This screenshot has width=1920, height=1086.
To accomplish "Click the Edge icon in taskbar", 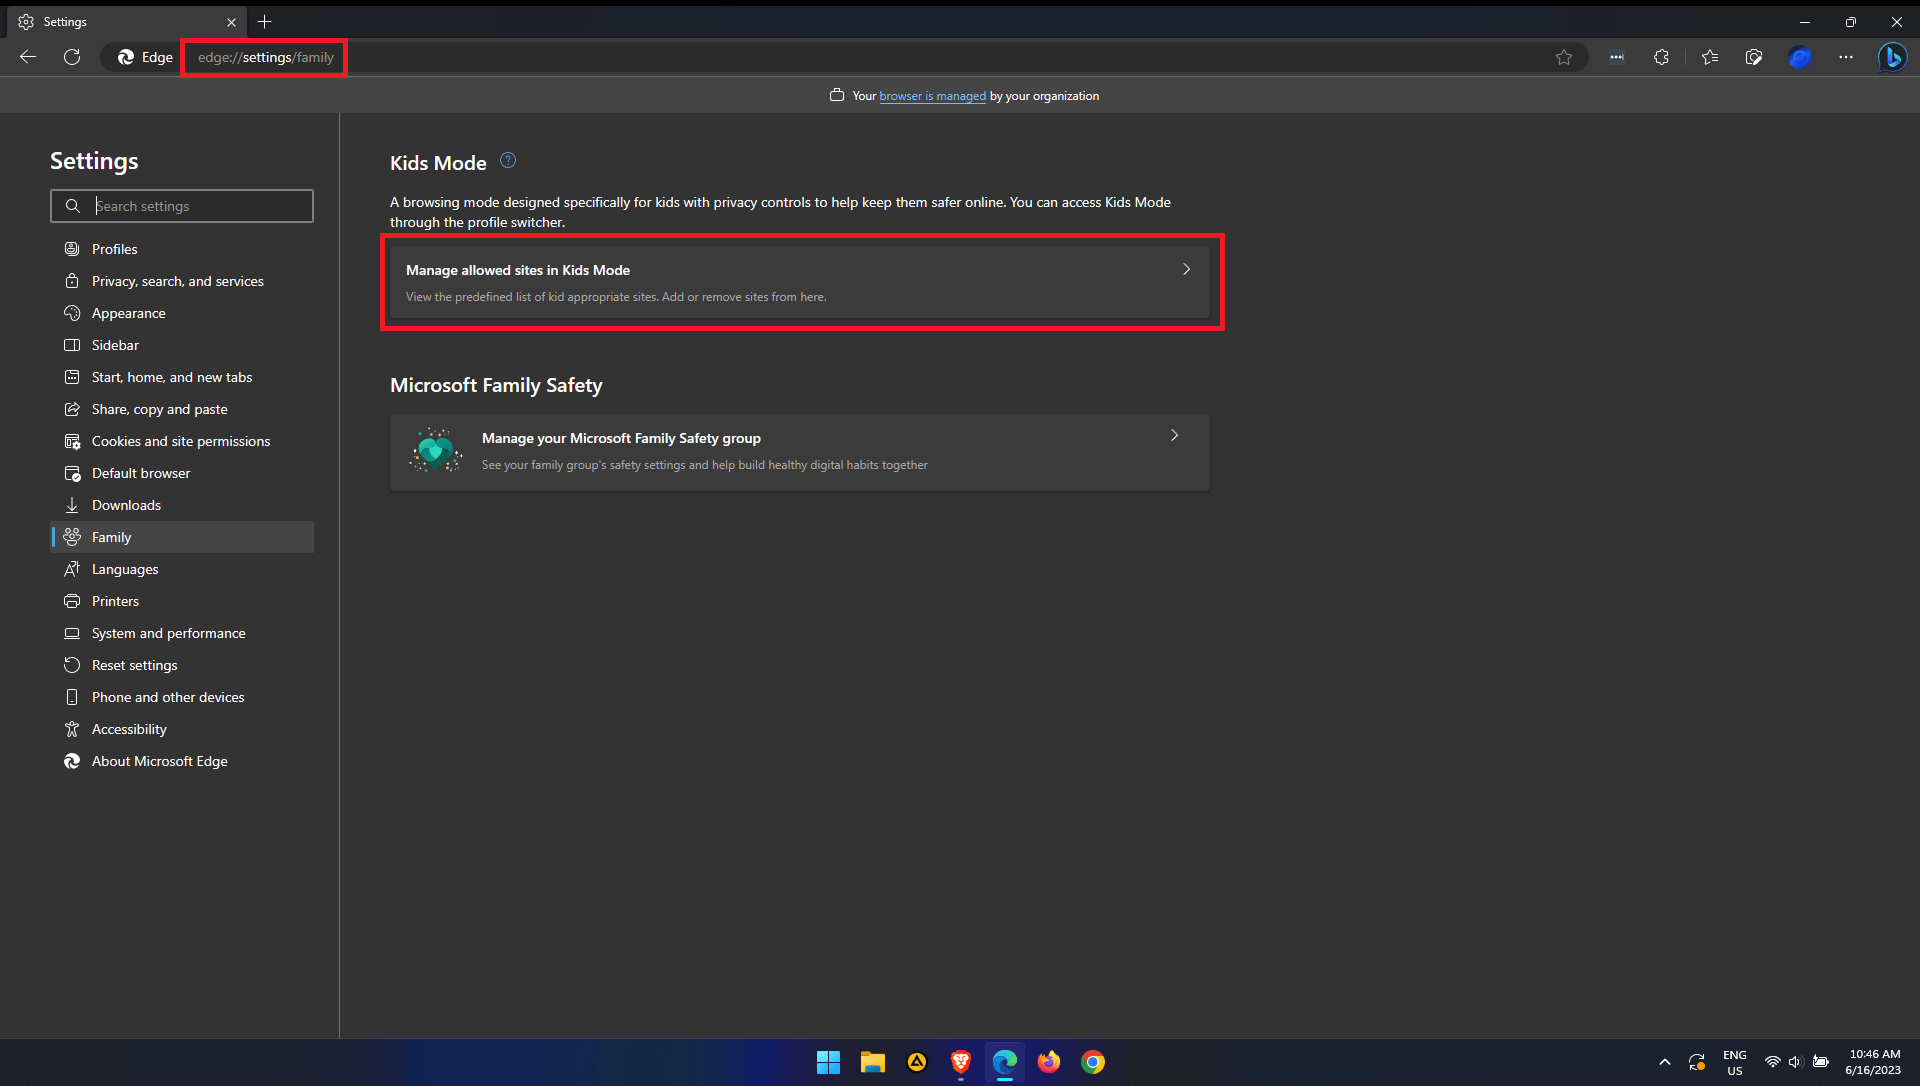I will click(1004, 1062).
